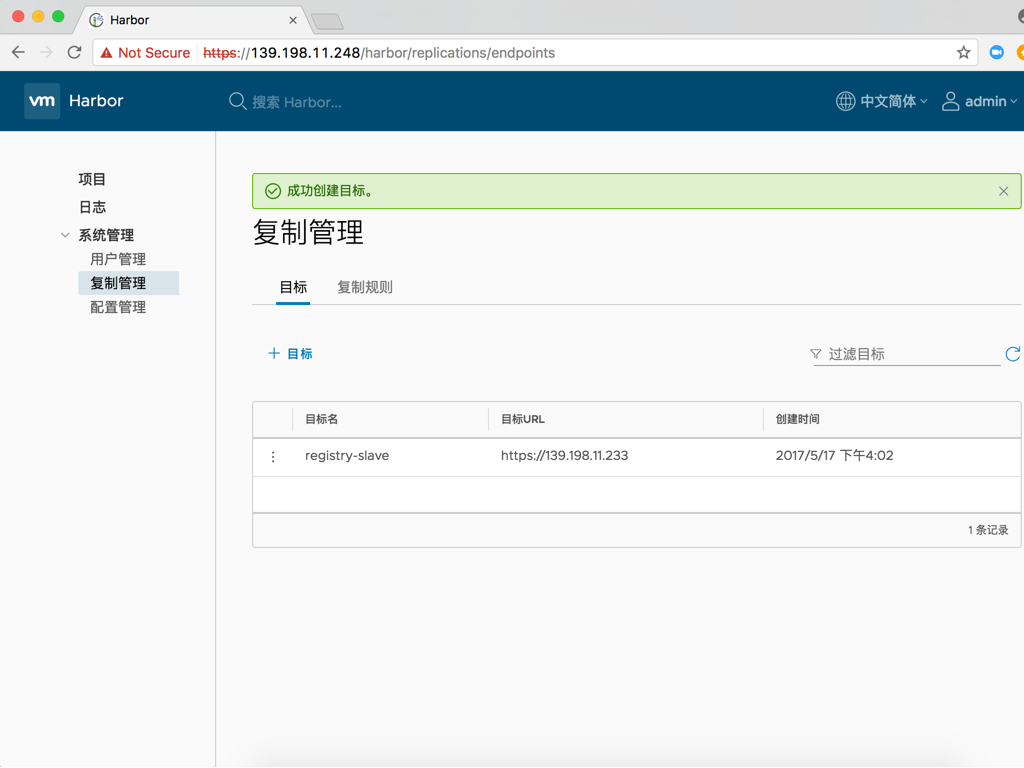Collapse the 系统管理 section
Screen dimensions: 1024x768
pyautogui.click(x=65, y=234)
